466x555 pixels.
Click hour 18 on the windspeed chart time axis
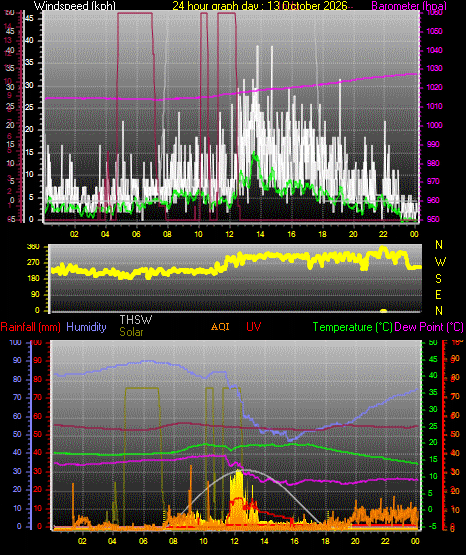pos(322,234)
